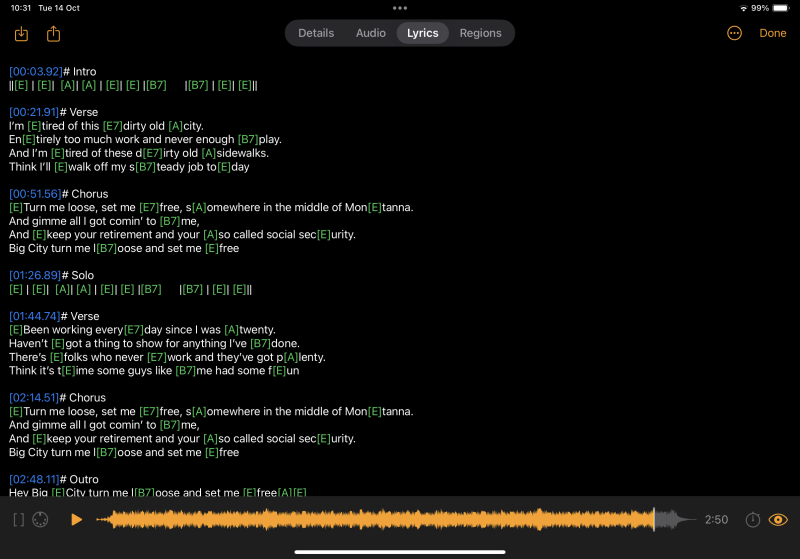Select the Lyrics tab

423,33
